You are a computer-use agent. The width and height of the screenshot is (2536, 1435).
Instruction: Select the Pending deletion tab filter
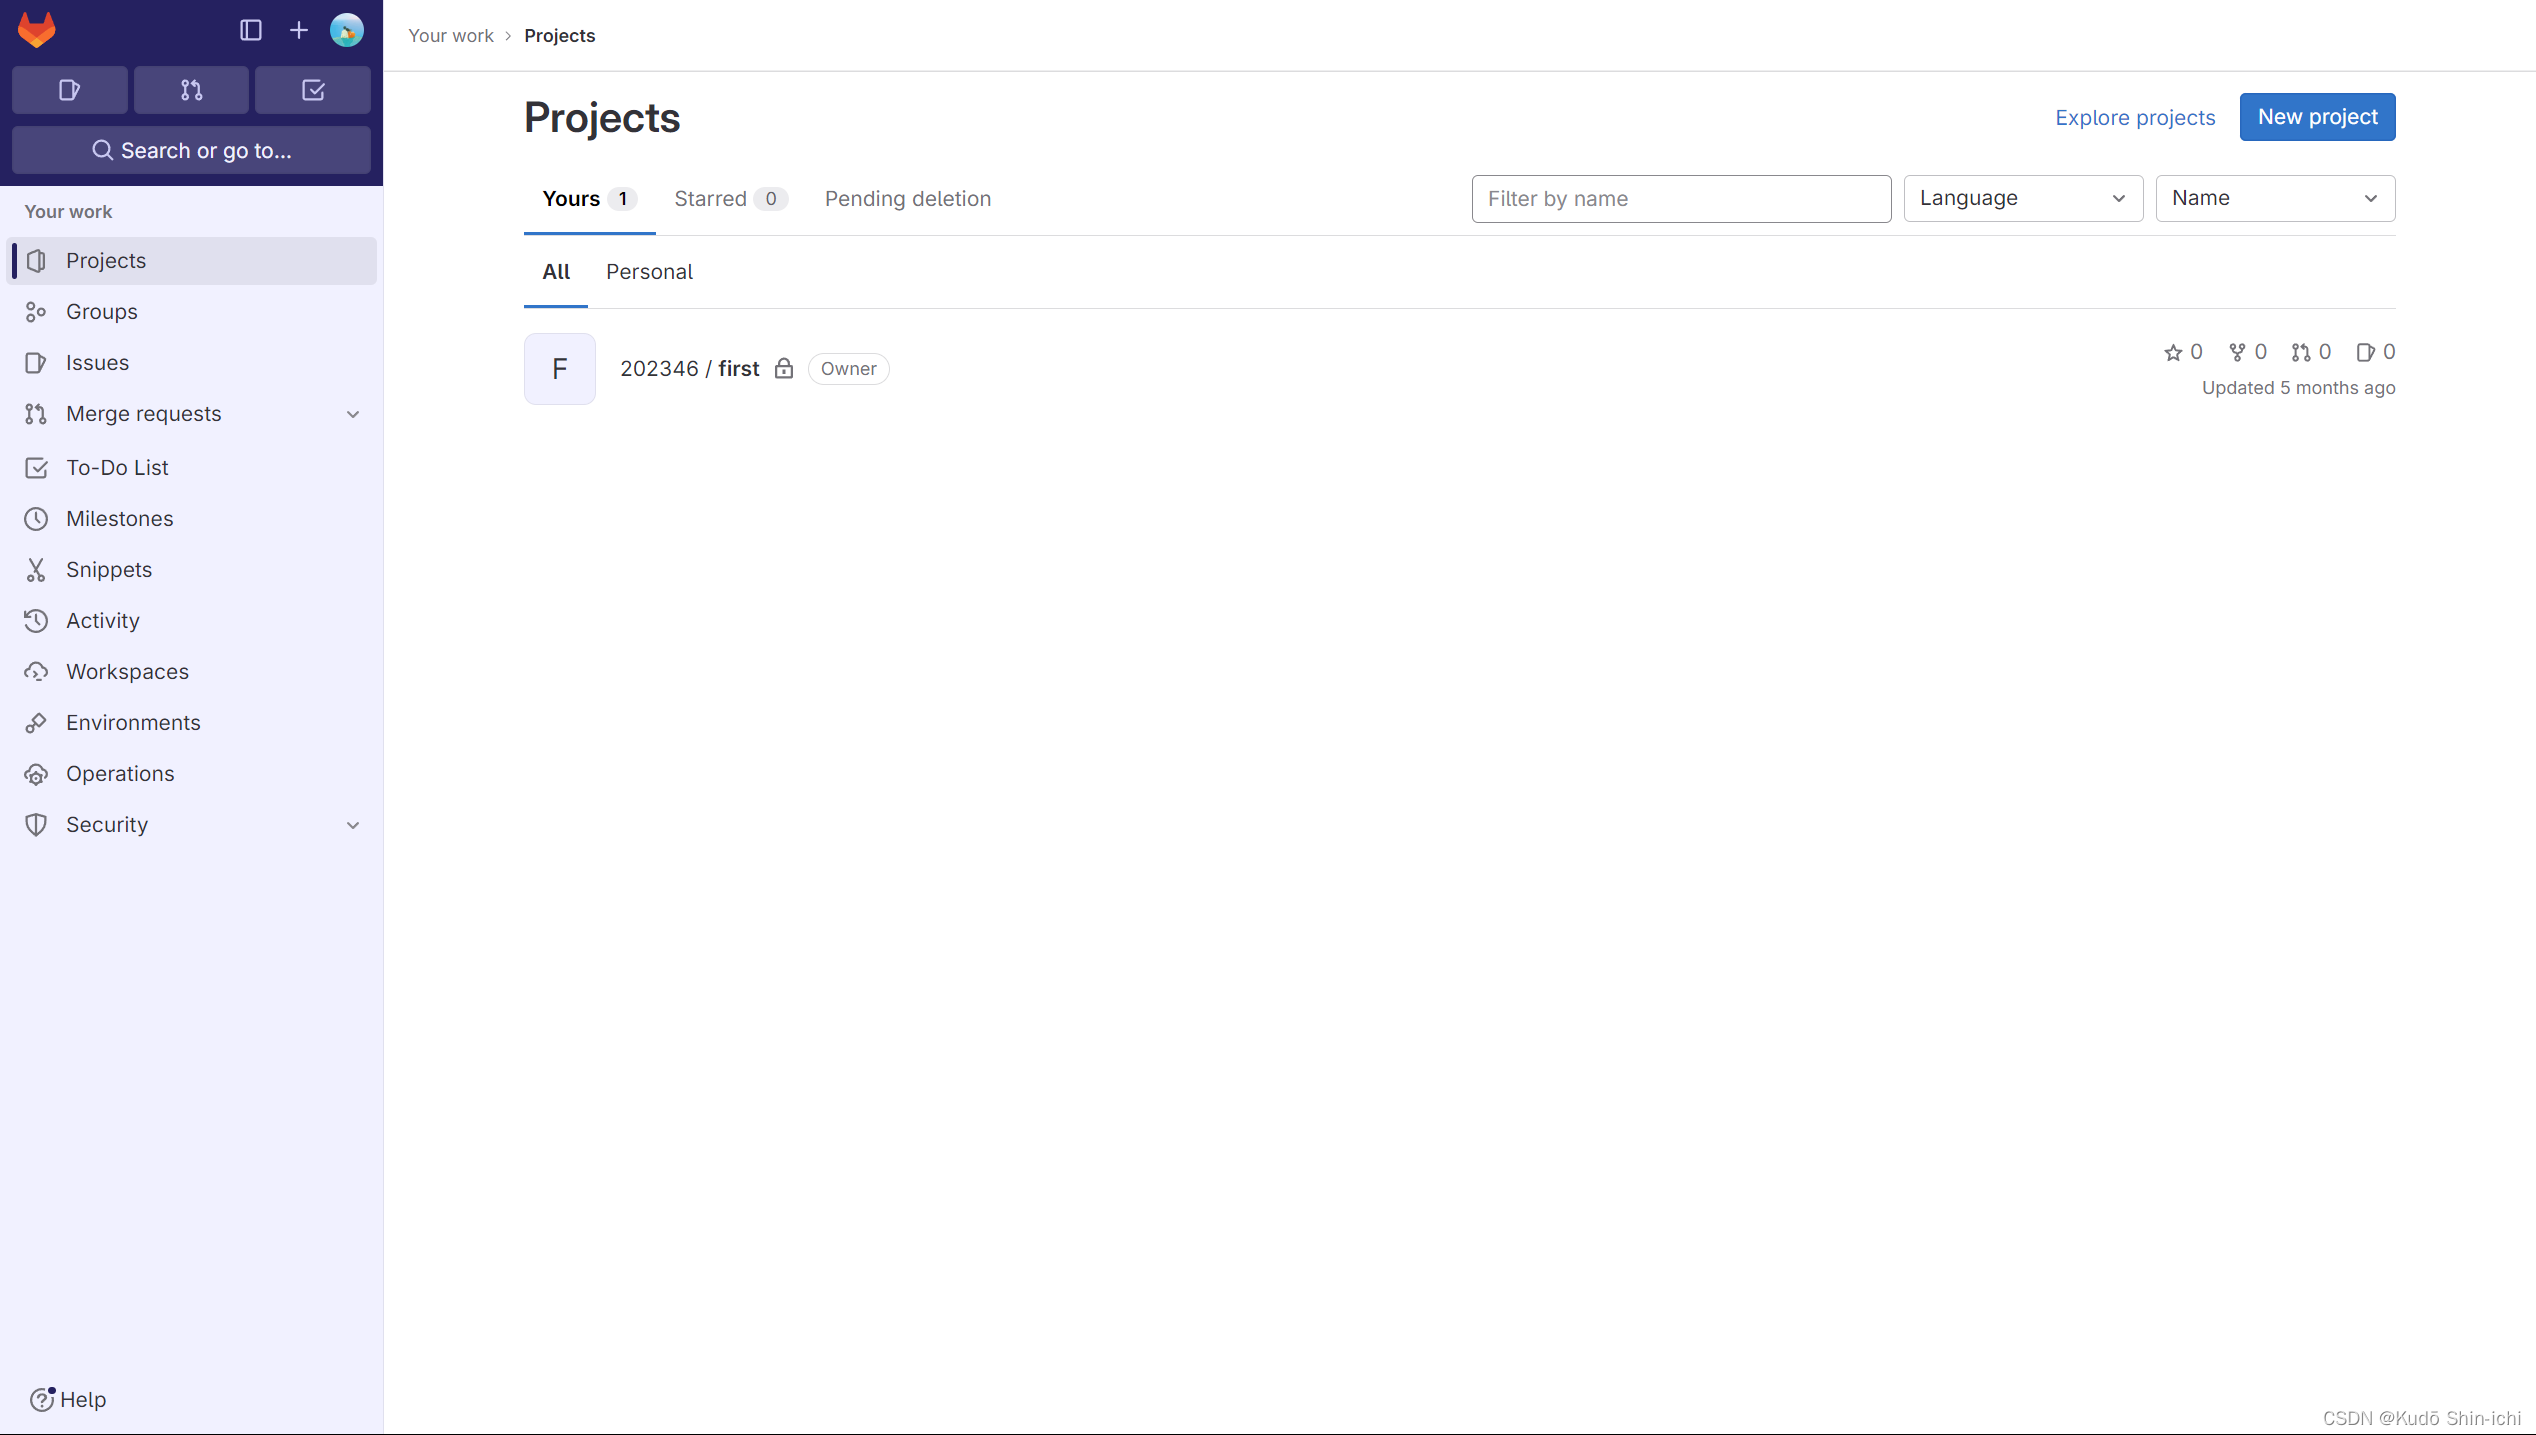tap(907, 197)
